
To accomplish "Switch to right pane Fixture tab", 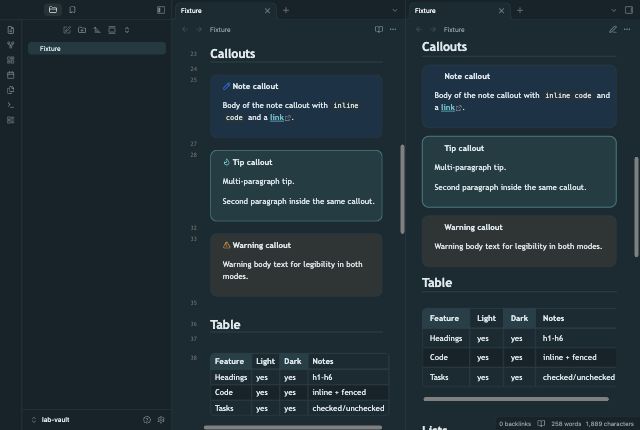I will 460,11.
